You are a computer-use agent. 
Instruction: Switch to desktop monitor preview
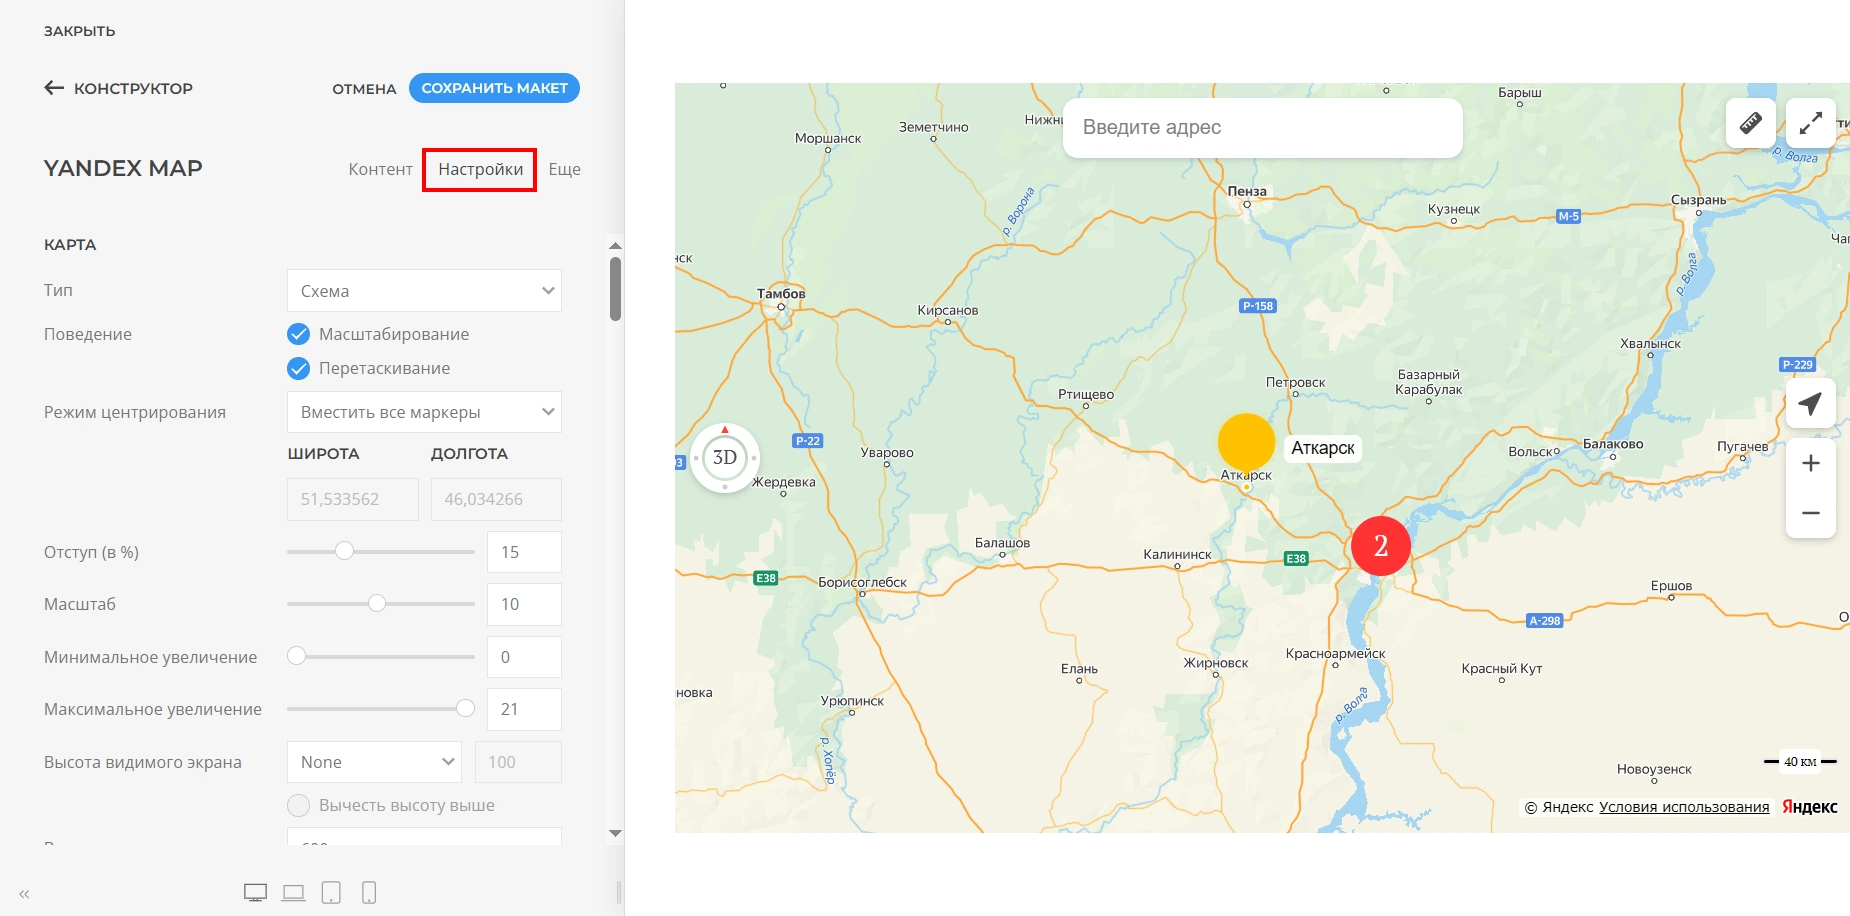coord(255,892)
